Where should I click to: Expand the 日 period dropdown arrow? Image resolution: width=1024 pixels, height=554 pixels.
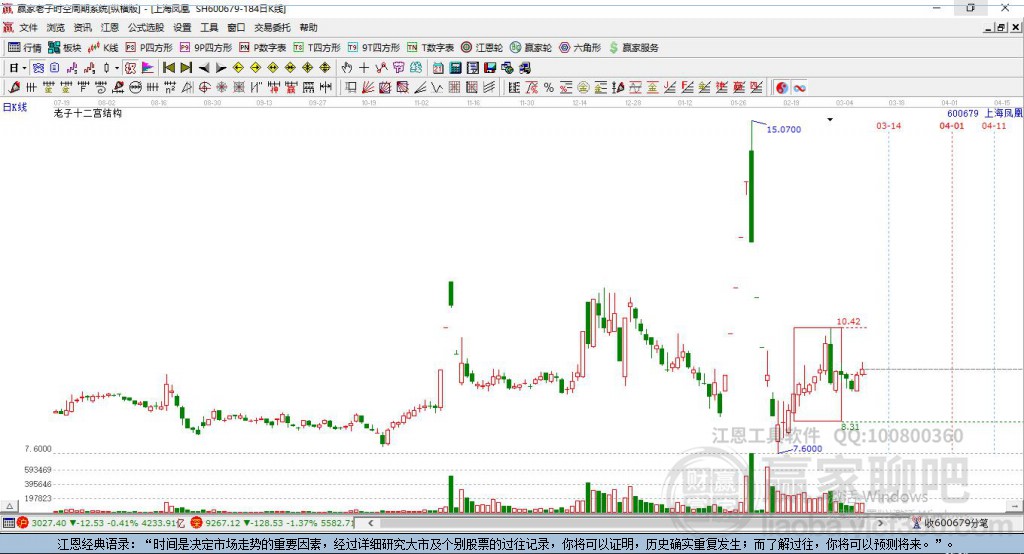coord(25,68)
